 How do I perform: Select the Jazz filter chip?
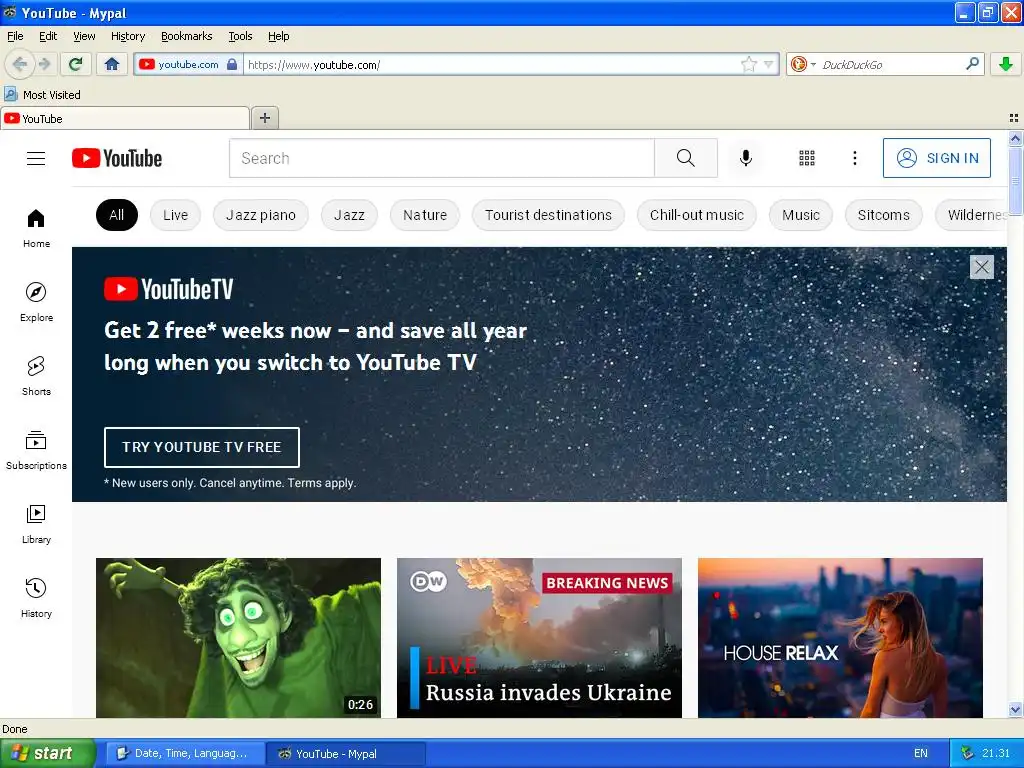349,215
